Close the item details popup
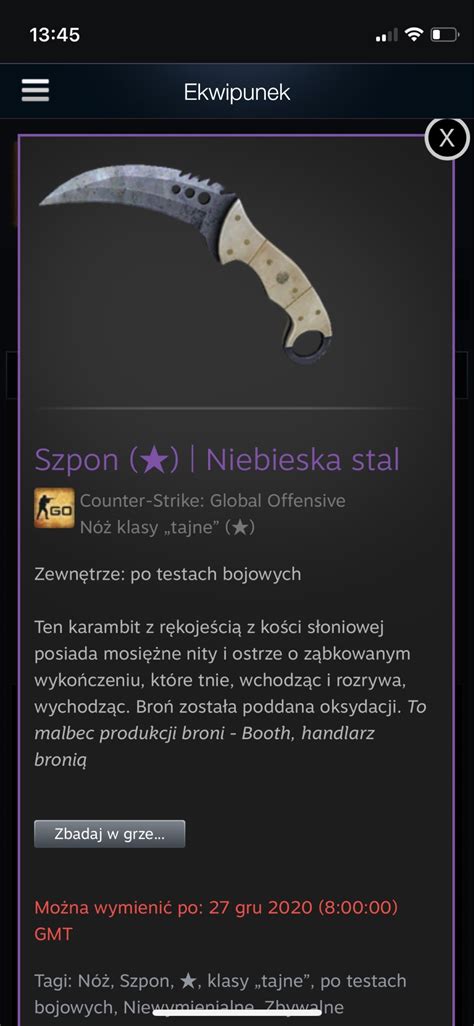The height and width of the screenshot is (1026, 474). pos(447,138)
